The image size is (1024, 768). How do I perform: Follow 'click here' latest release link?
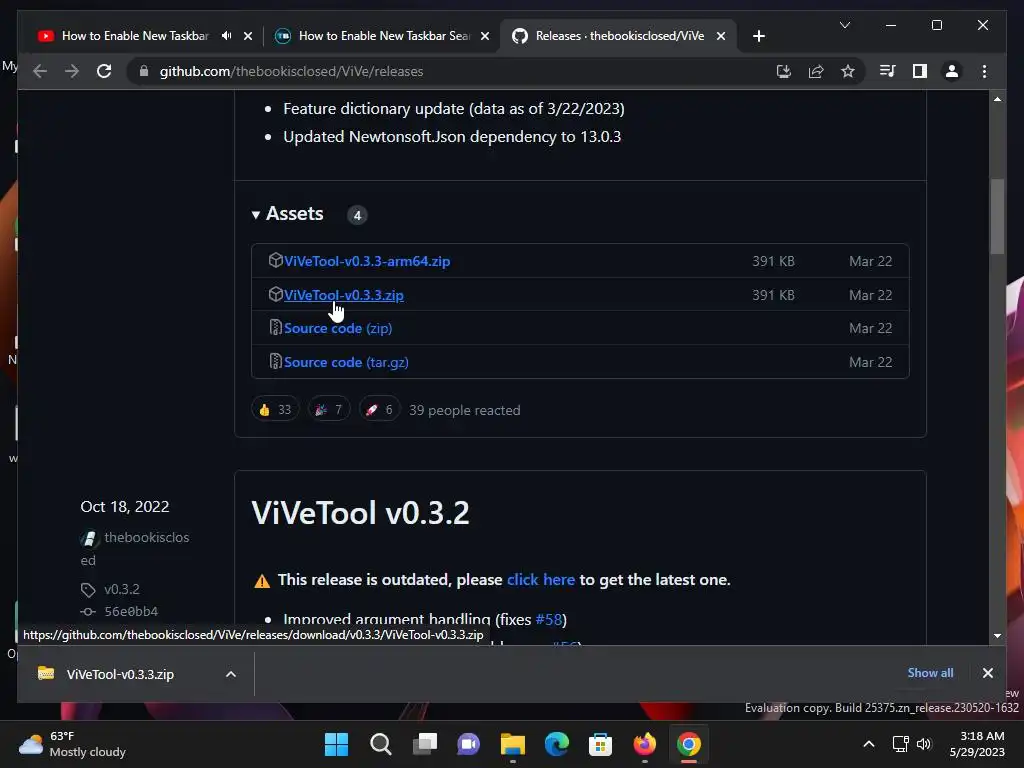(541, 579)
